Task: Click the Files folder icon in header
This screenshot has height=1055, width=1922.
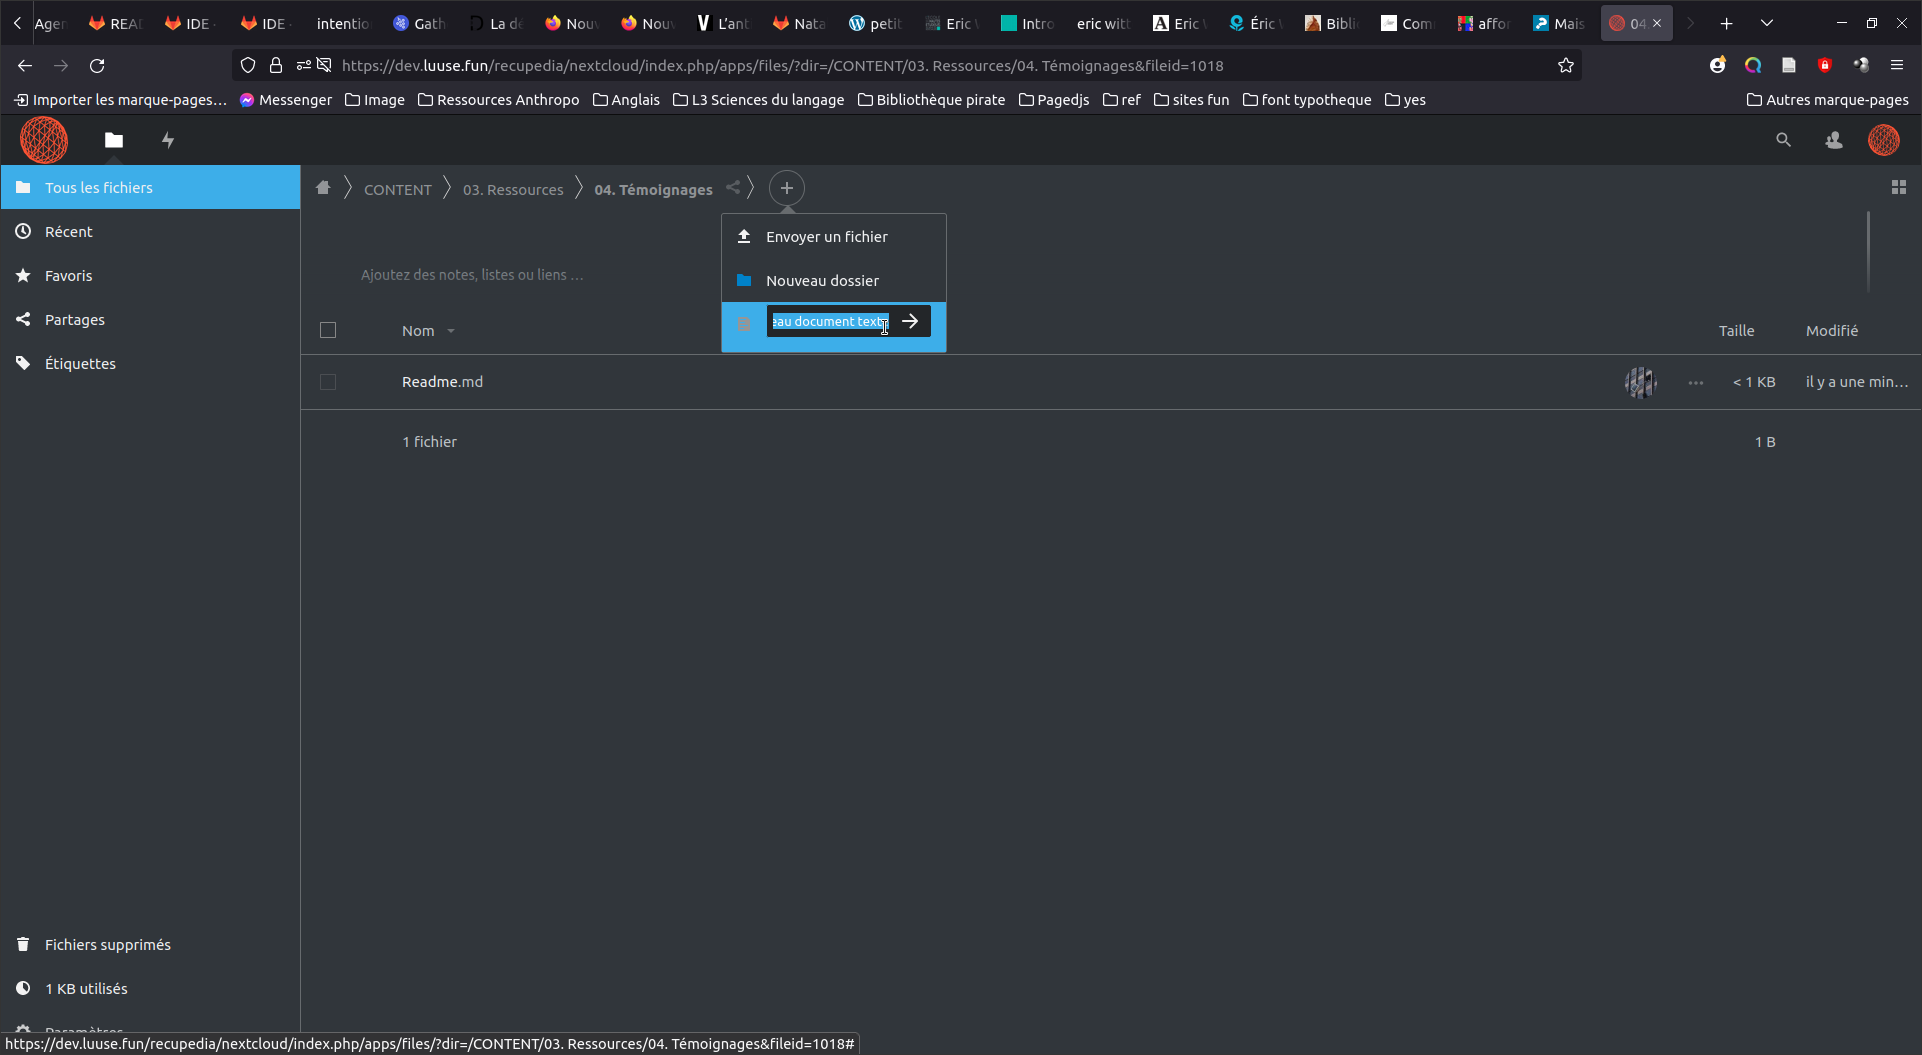Action: point(114,141)
